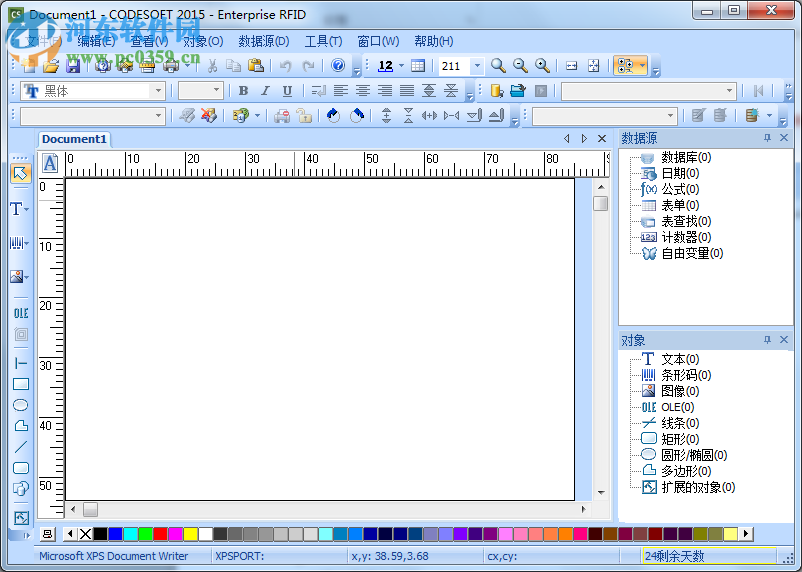The width and height of the screenshot is (802, 572).
Task: Click the document properties A icon by ruler
Action: (x=50, y=164)
